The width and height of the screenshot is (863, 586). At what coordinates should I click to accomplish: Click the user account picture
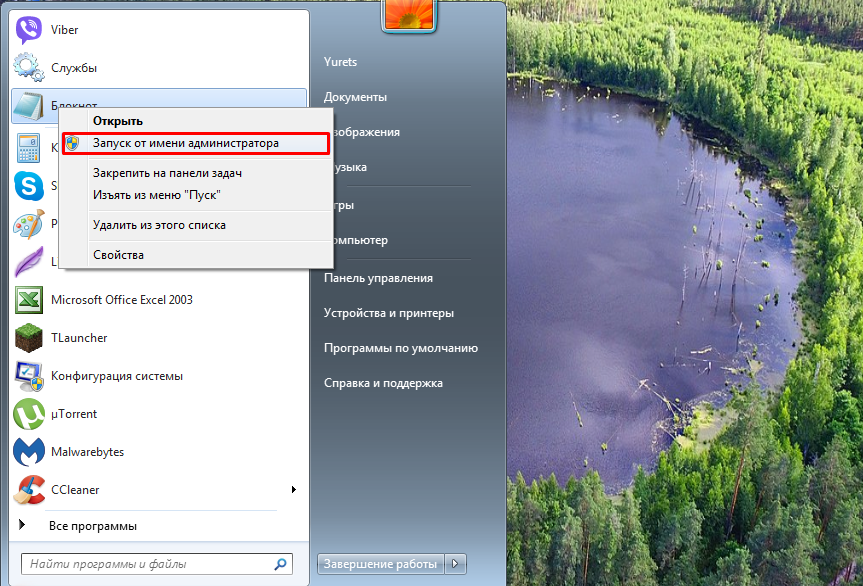(x=409, y=14)
